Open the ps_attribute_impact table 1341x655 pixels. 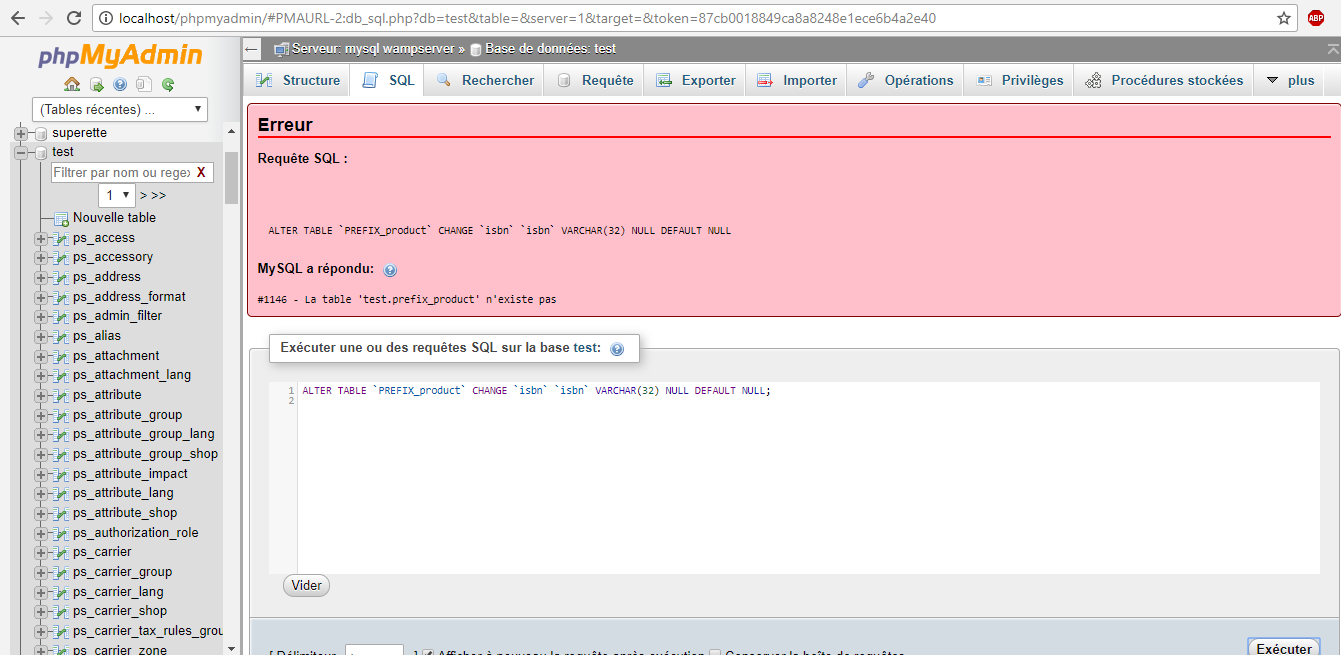130,474
